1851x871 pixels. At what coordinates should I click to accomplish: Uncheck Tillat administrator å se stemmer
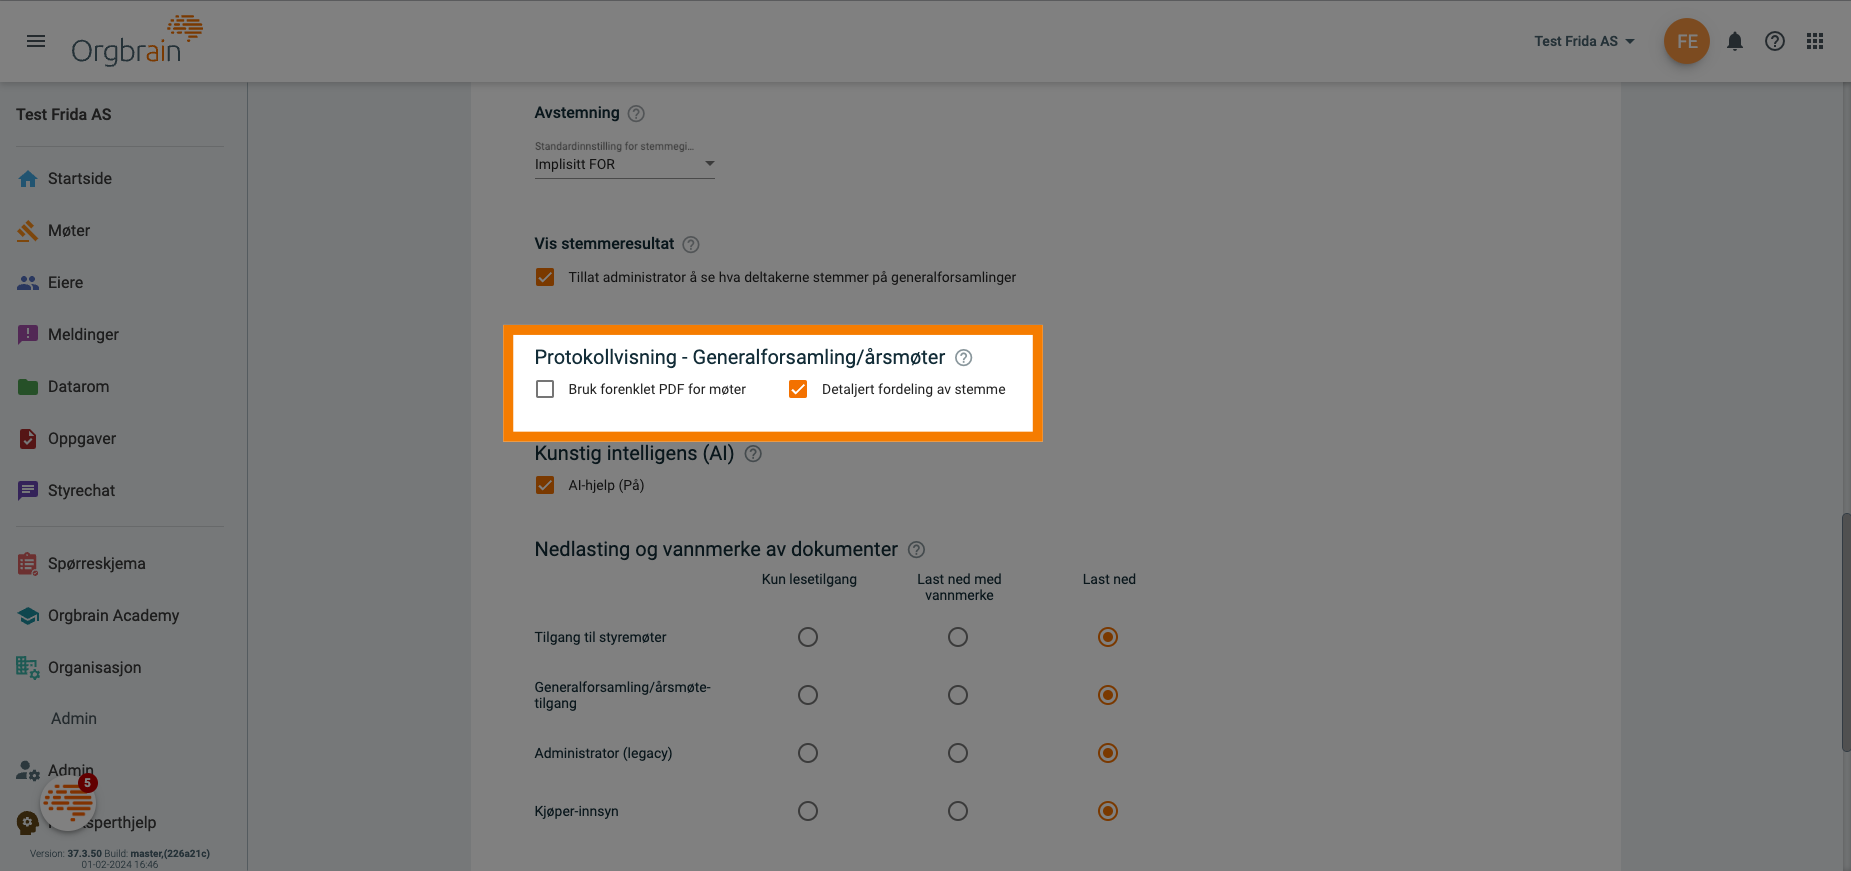pyautogui.click(x=545, y=277)
